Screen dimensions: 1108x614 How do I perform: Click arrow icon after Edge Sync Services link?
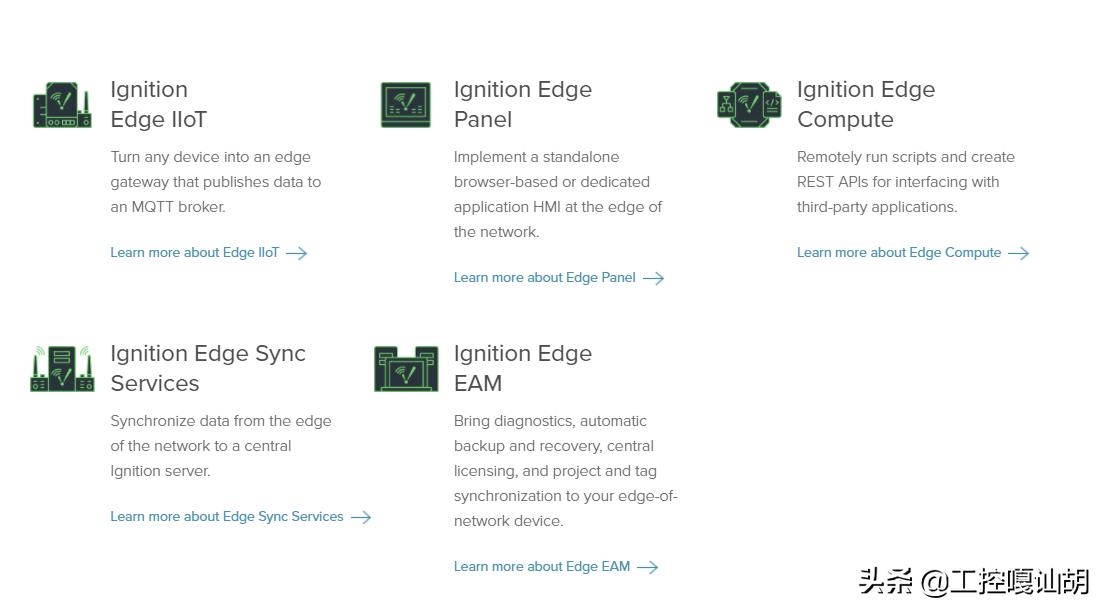click(x=361, y=517)
